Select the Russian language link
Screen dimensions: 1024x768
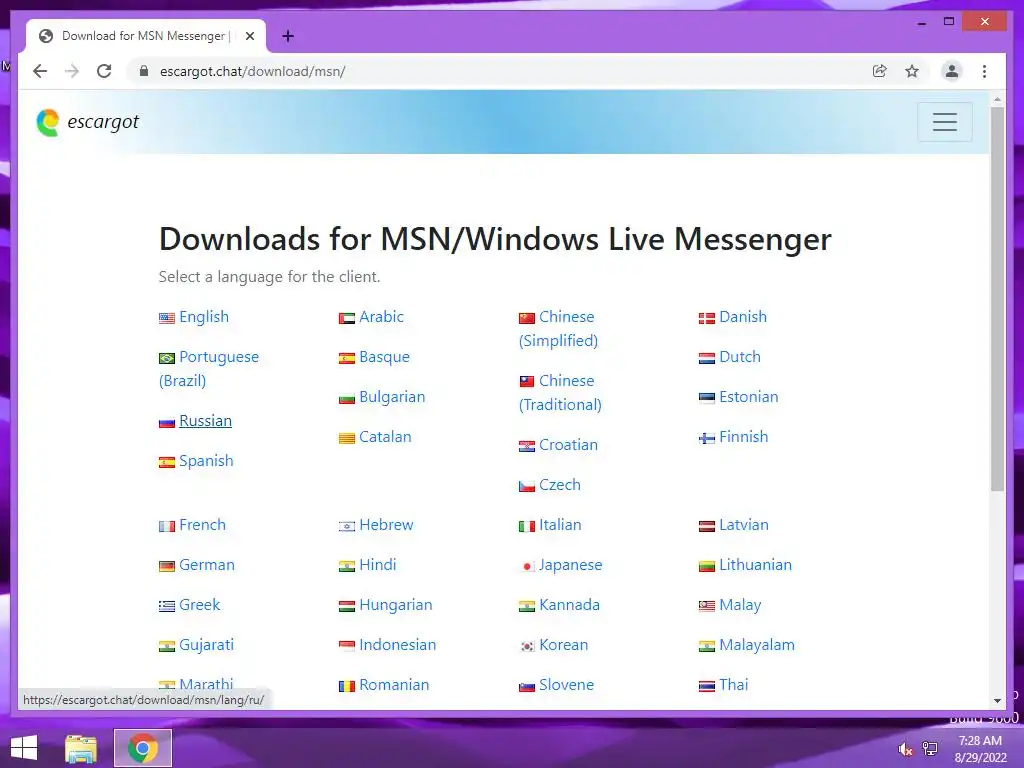(x=205, y=421)
